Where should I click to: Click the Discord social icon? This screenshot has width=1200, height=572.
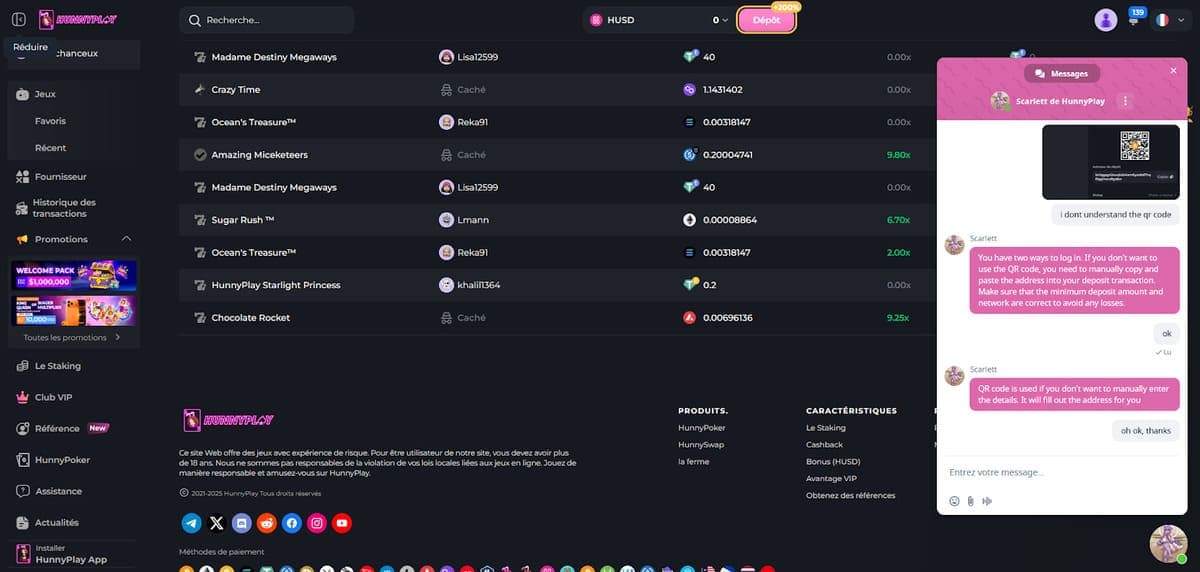tap(241, 522)
